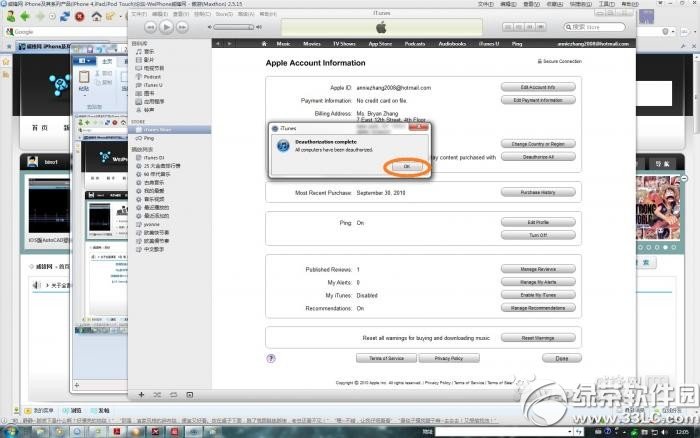Click Change Country or Region button

point(538,144)
